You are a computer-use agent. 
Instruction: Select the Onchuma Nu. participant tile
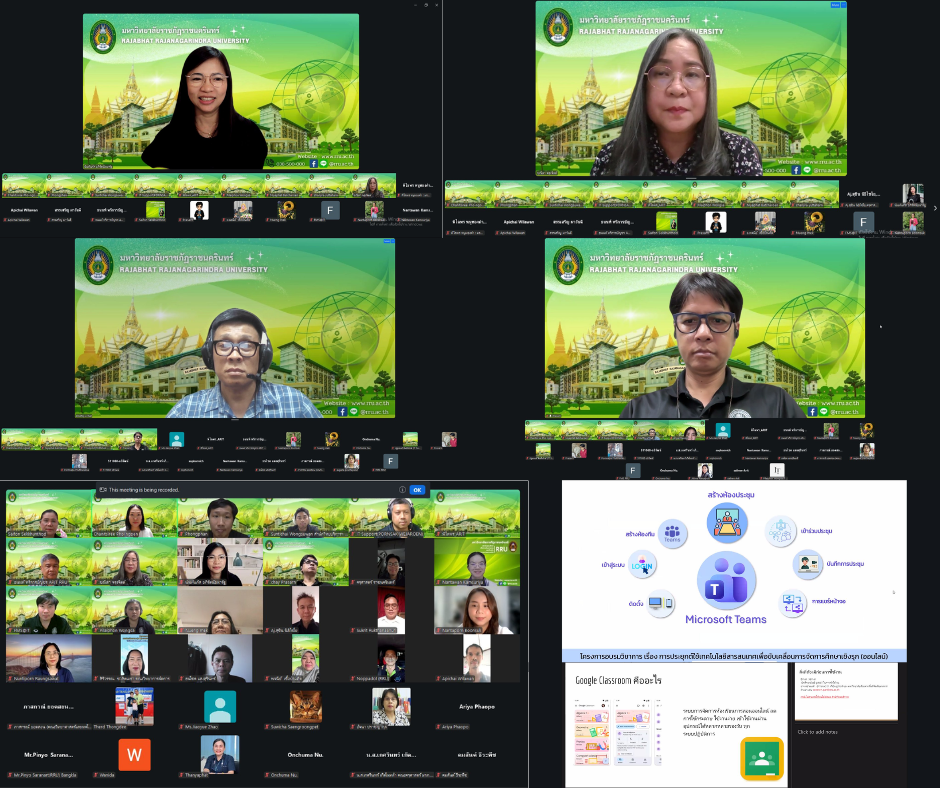coord(305,757)
